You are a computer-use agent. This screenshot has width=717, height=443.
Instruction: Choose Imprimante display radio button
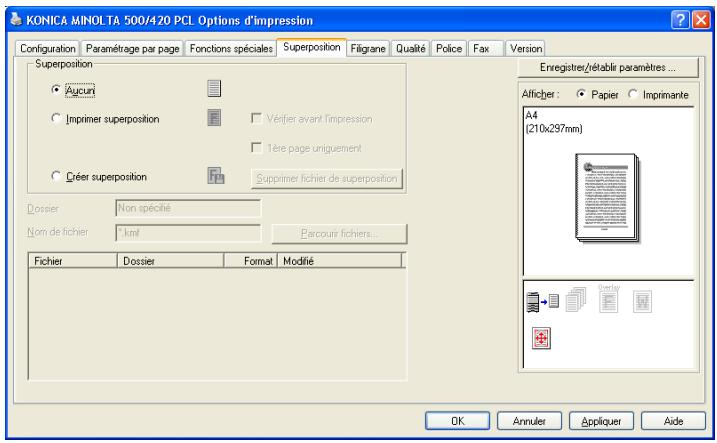point(632,94)
